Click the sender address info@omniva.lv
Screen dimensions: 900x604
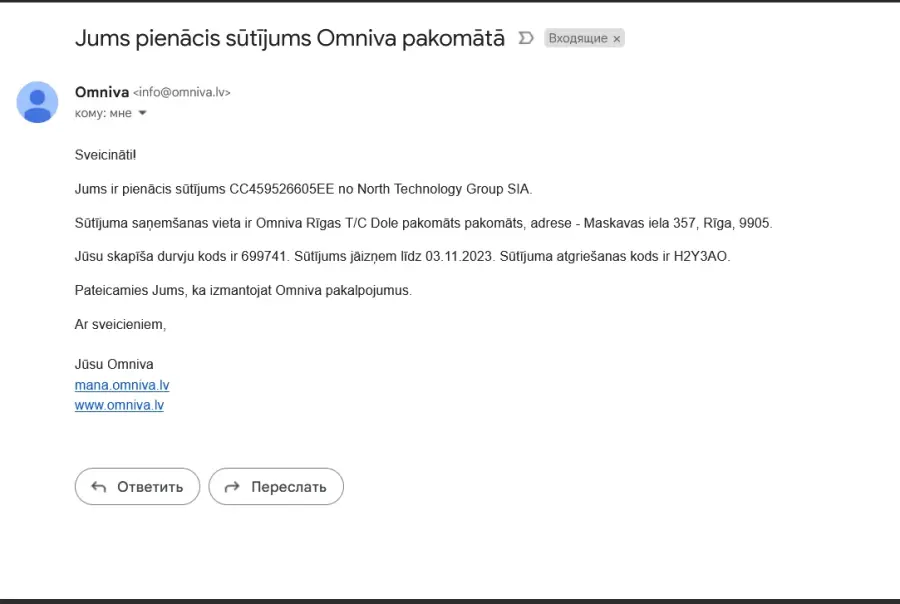182,92
